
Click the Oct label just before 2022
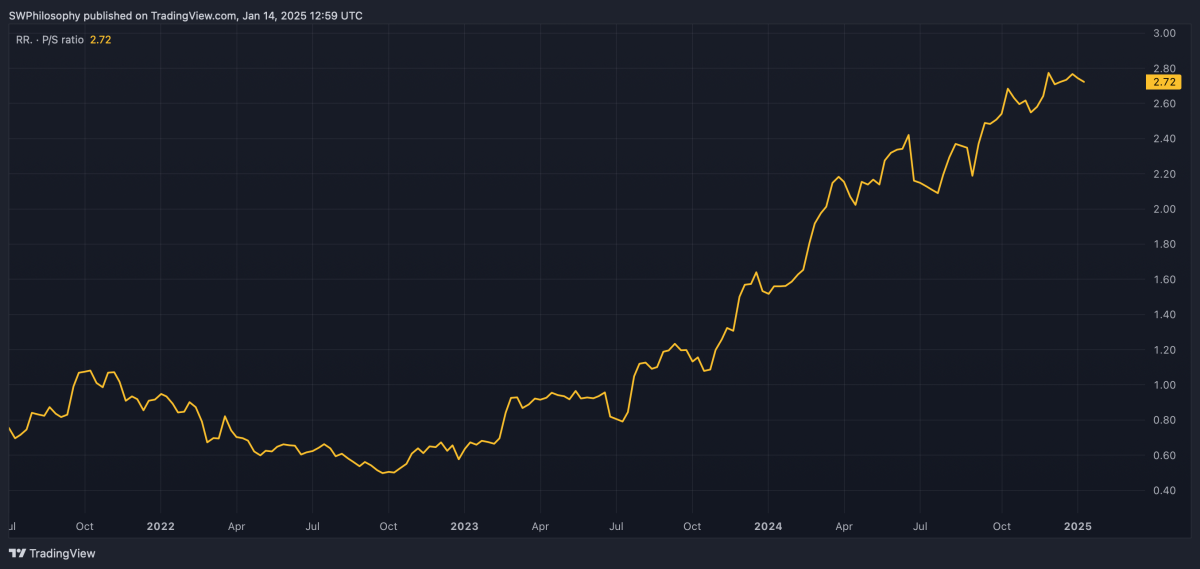pyautogui.click(x=85, y=526)
